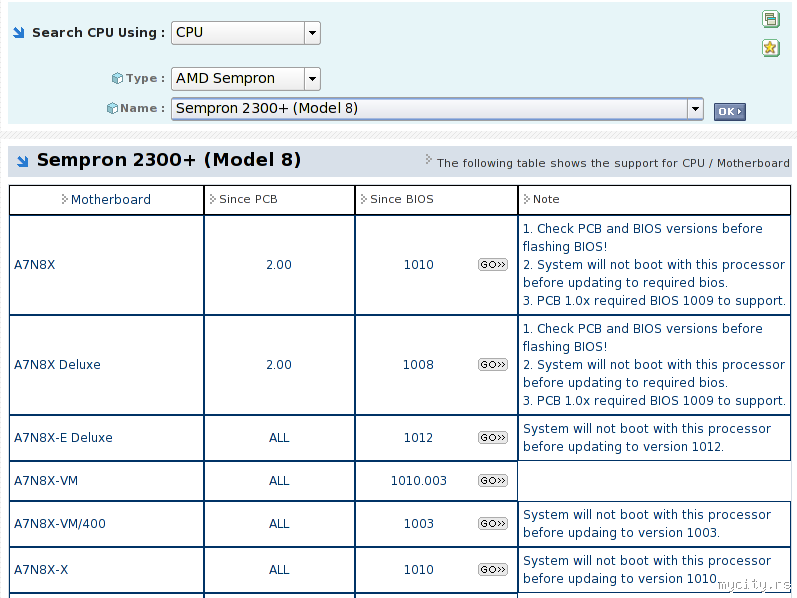Image resolution: width=797 pixels, height=598 pixels.
Task: Click BIOS version 1010.003 for A7N8X-VM
Action: [418, 481]
